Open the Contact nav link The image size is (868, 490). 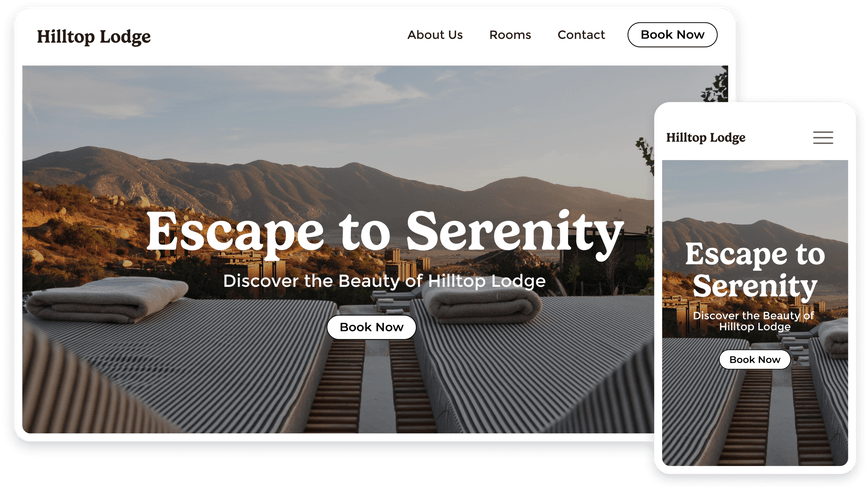pyautogui.click(x=581, y=35)
